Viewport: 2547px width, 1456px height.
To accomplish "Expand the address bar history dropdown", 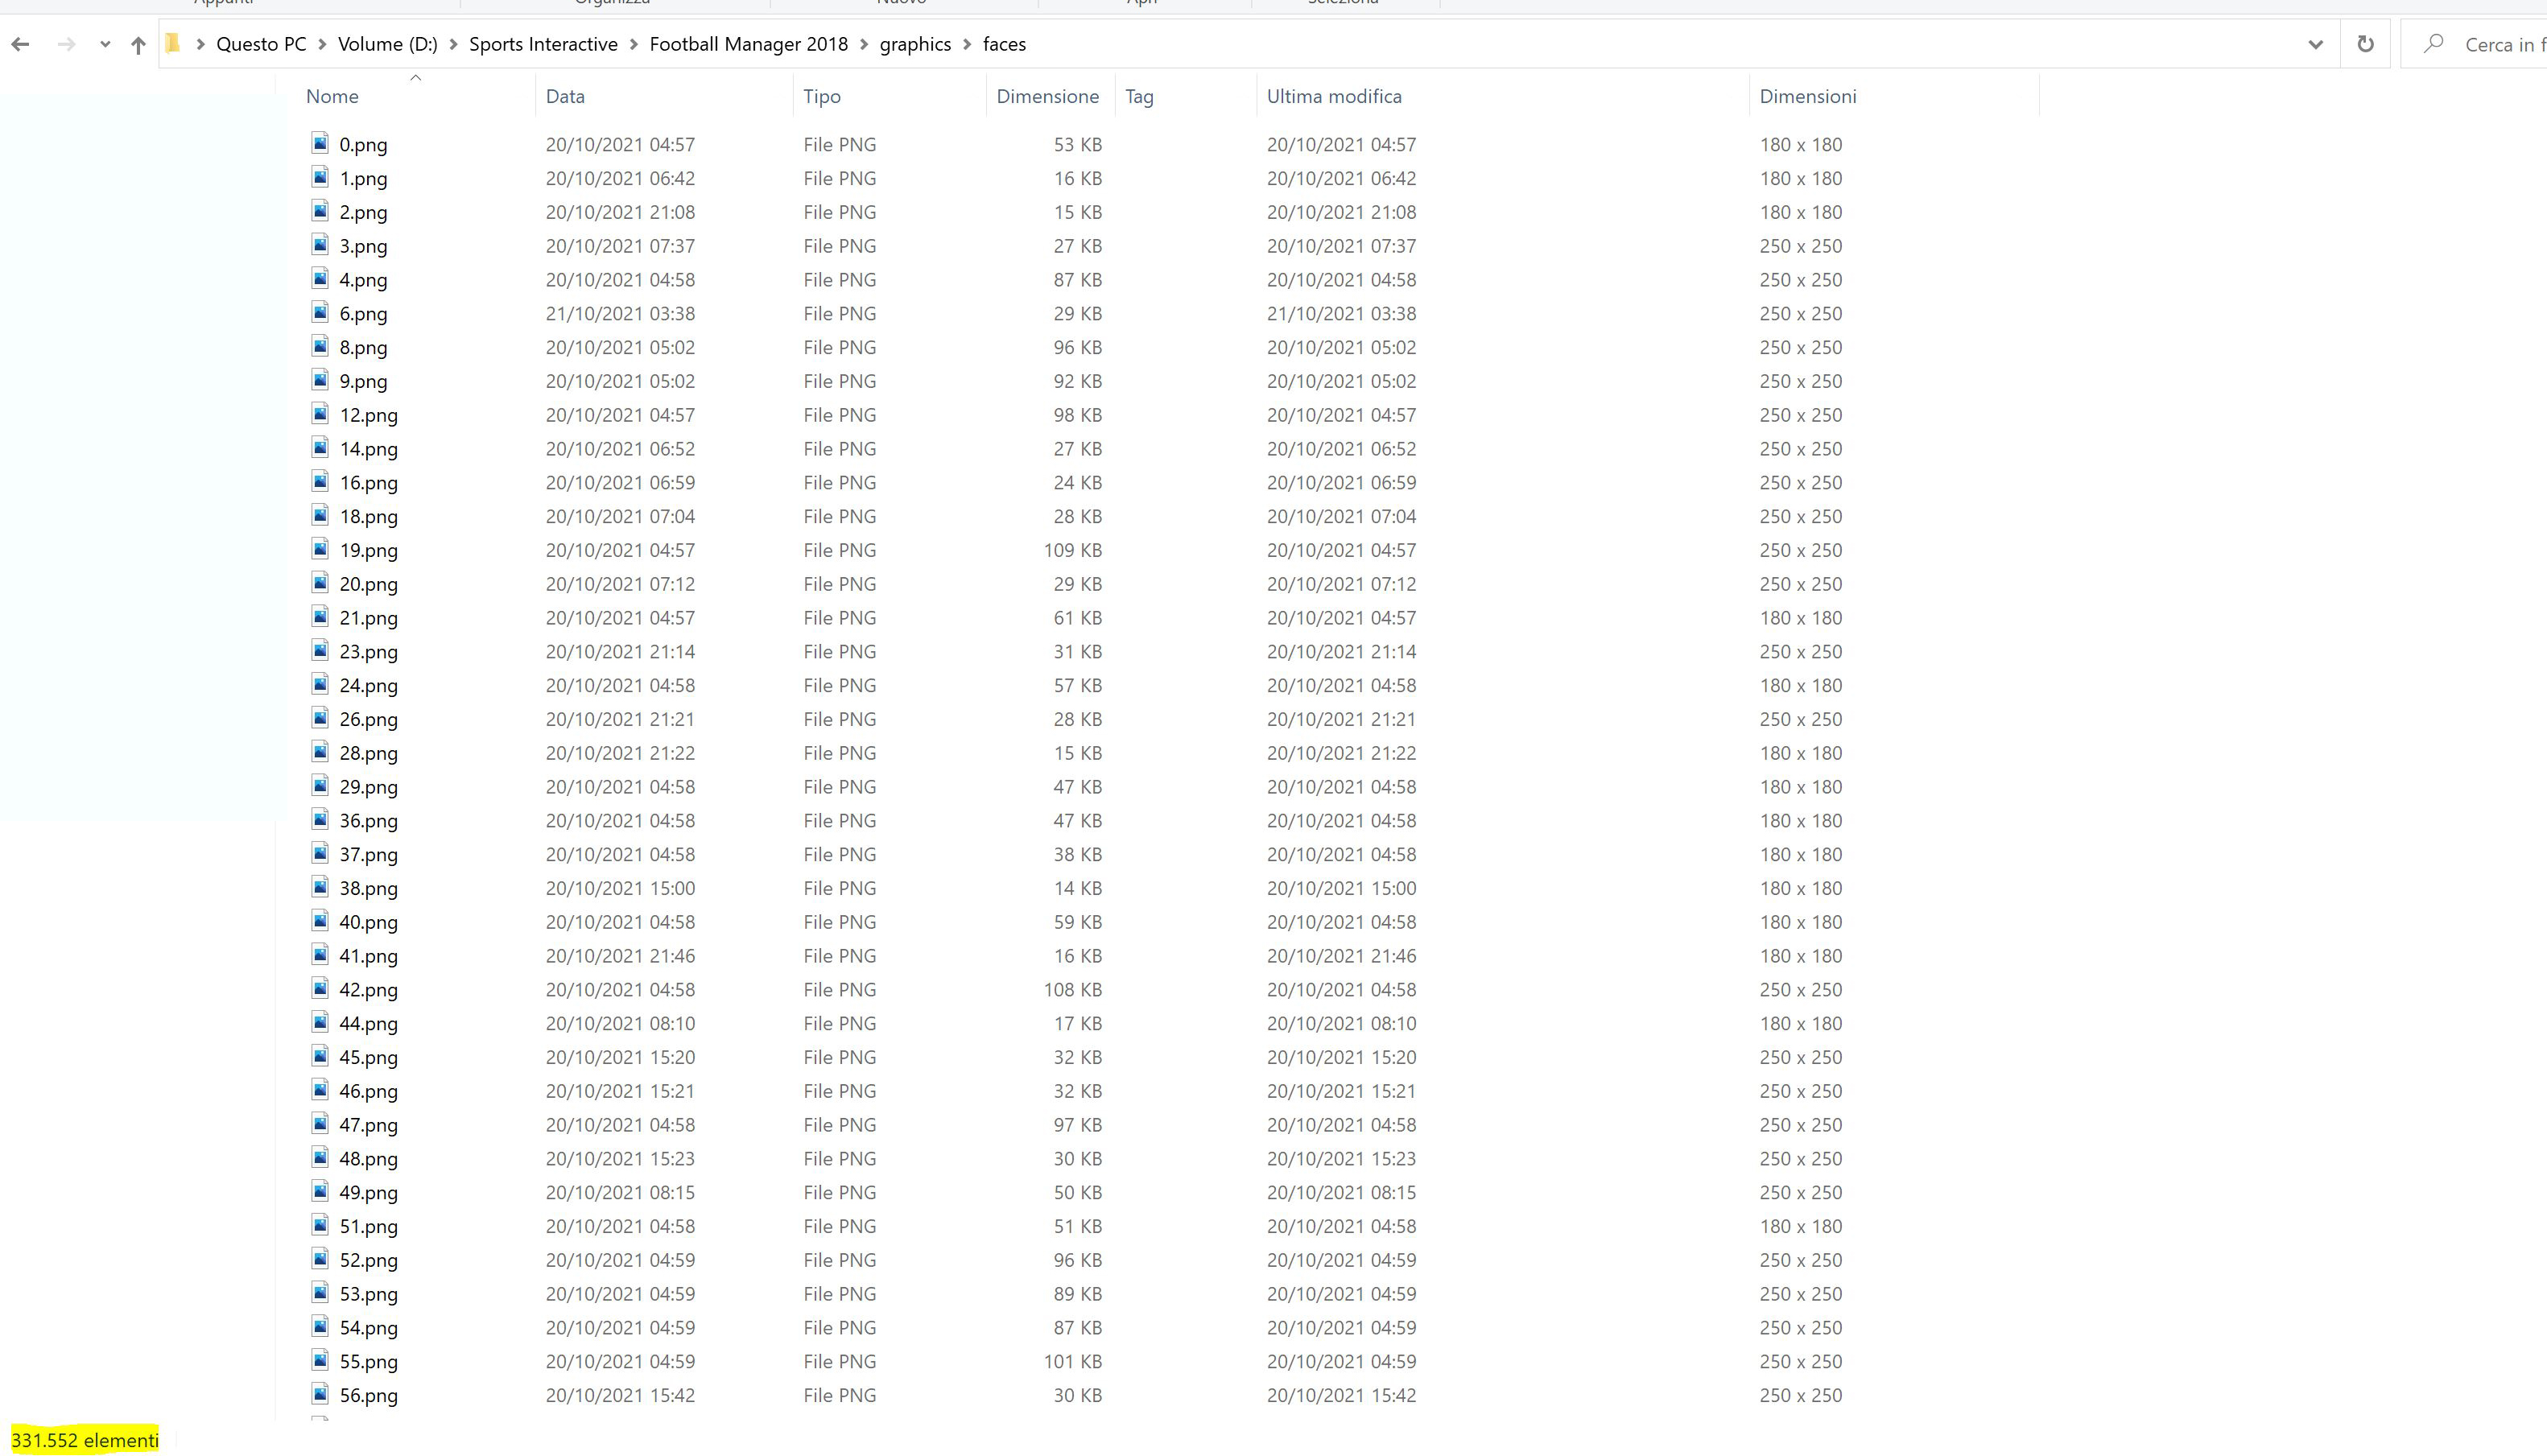I will coord(2315,44).
